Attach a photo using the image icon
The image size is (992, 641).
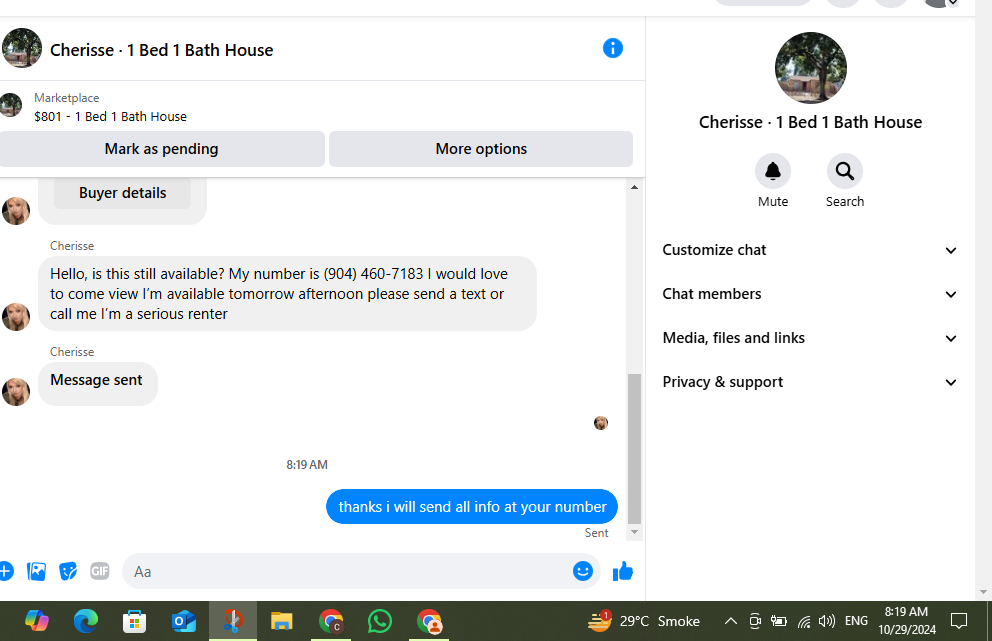[37, 571]
